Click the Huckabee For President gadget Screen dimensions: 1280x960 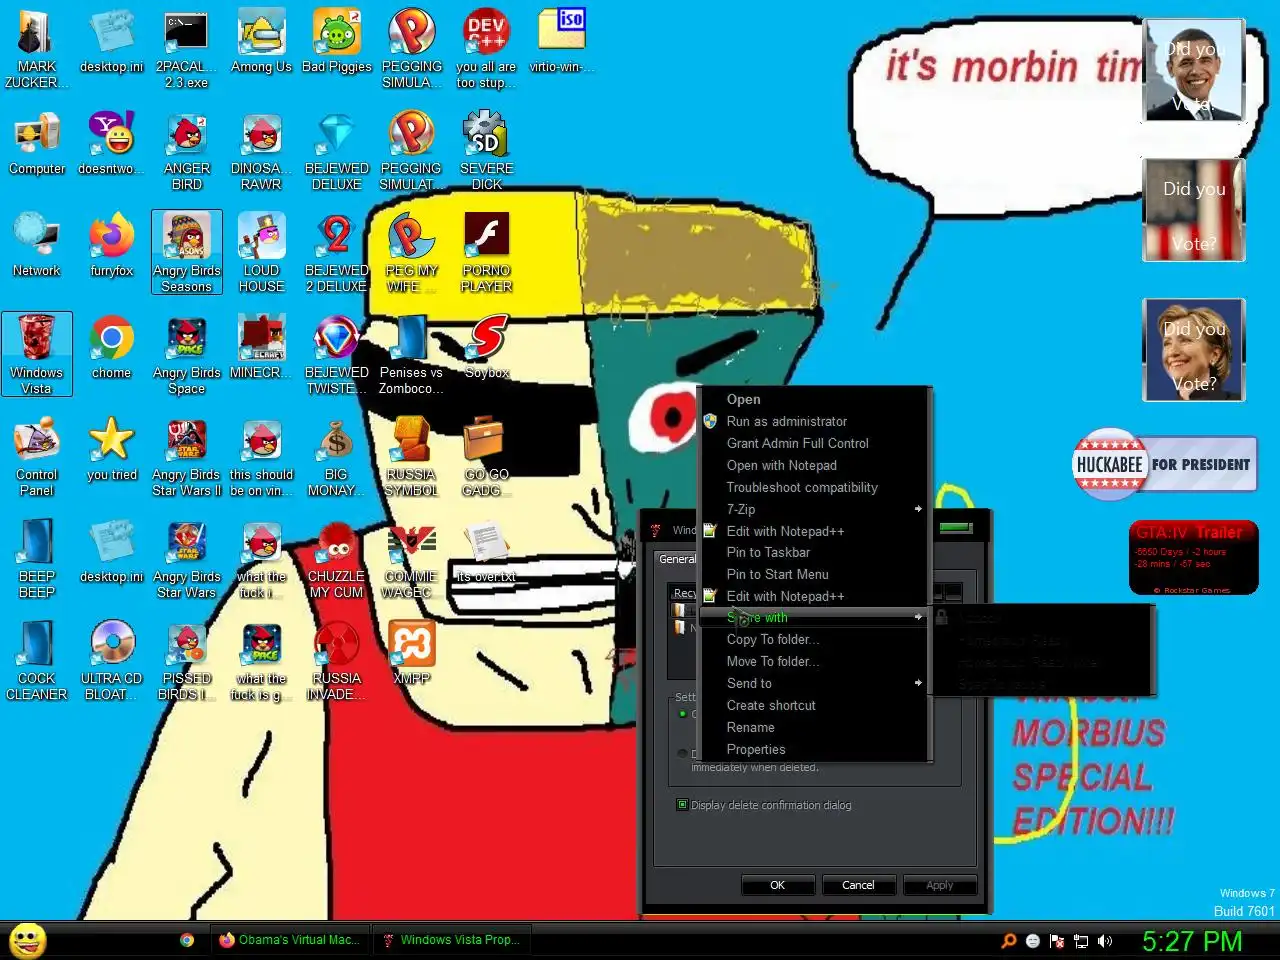1164,464
